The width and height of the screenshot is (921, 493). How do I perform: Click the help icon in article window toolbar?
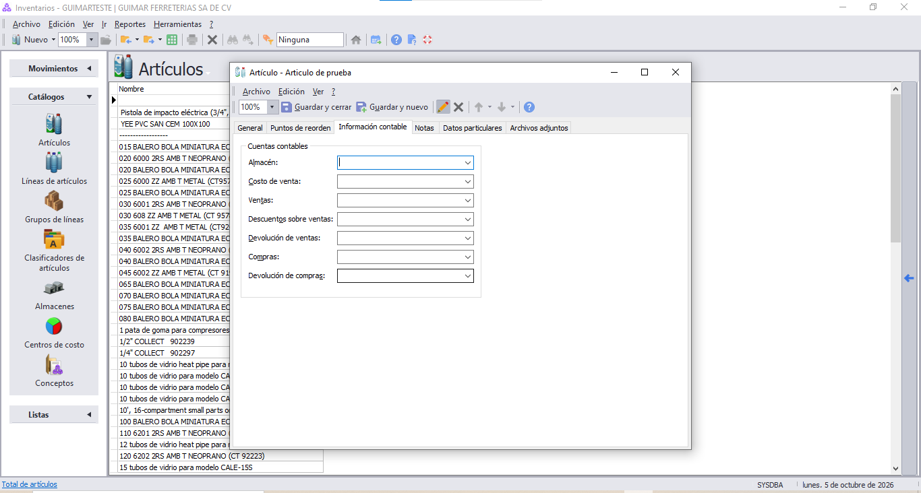(x=529, y=107)
